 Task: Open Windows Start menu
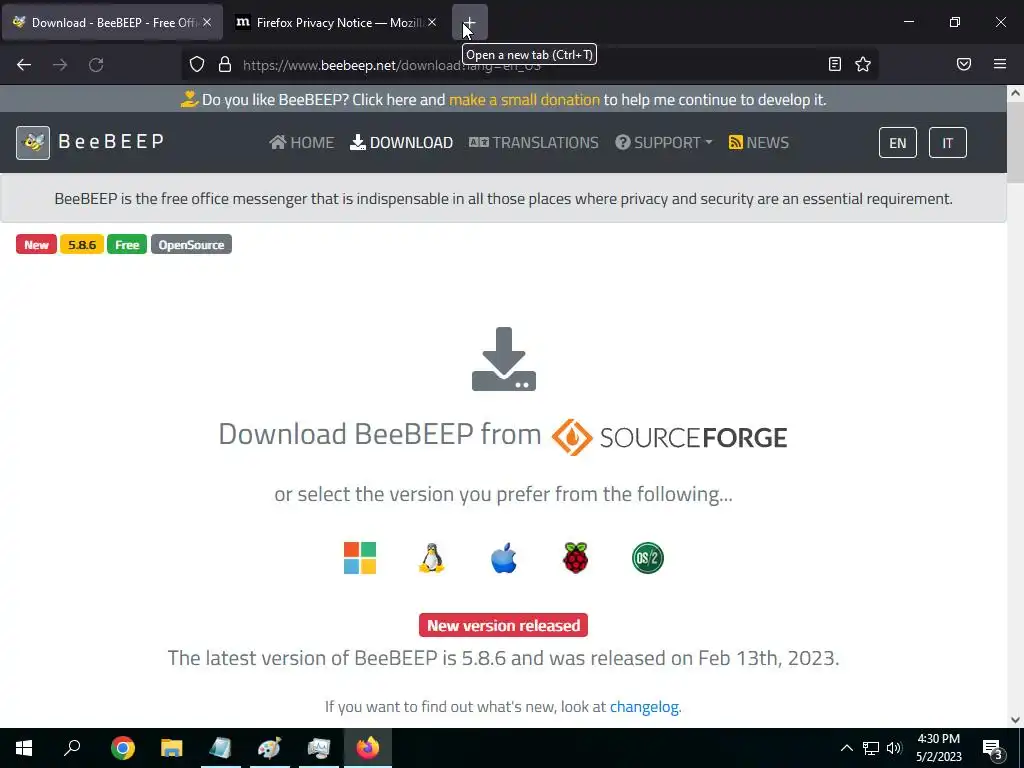pos(24,748)
